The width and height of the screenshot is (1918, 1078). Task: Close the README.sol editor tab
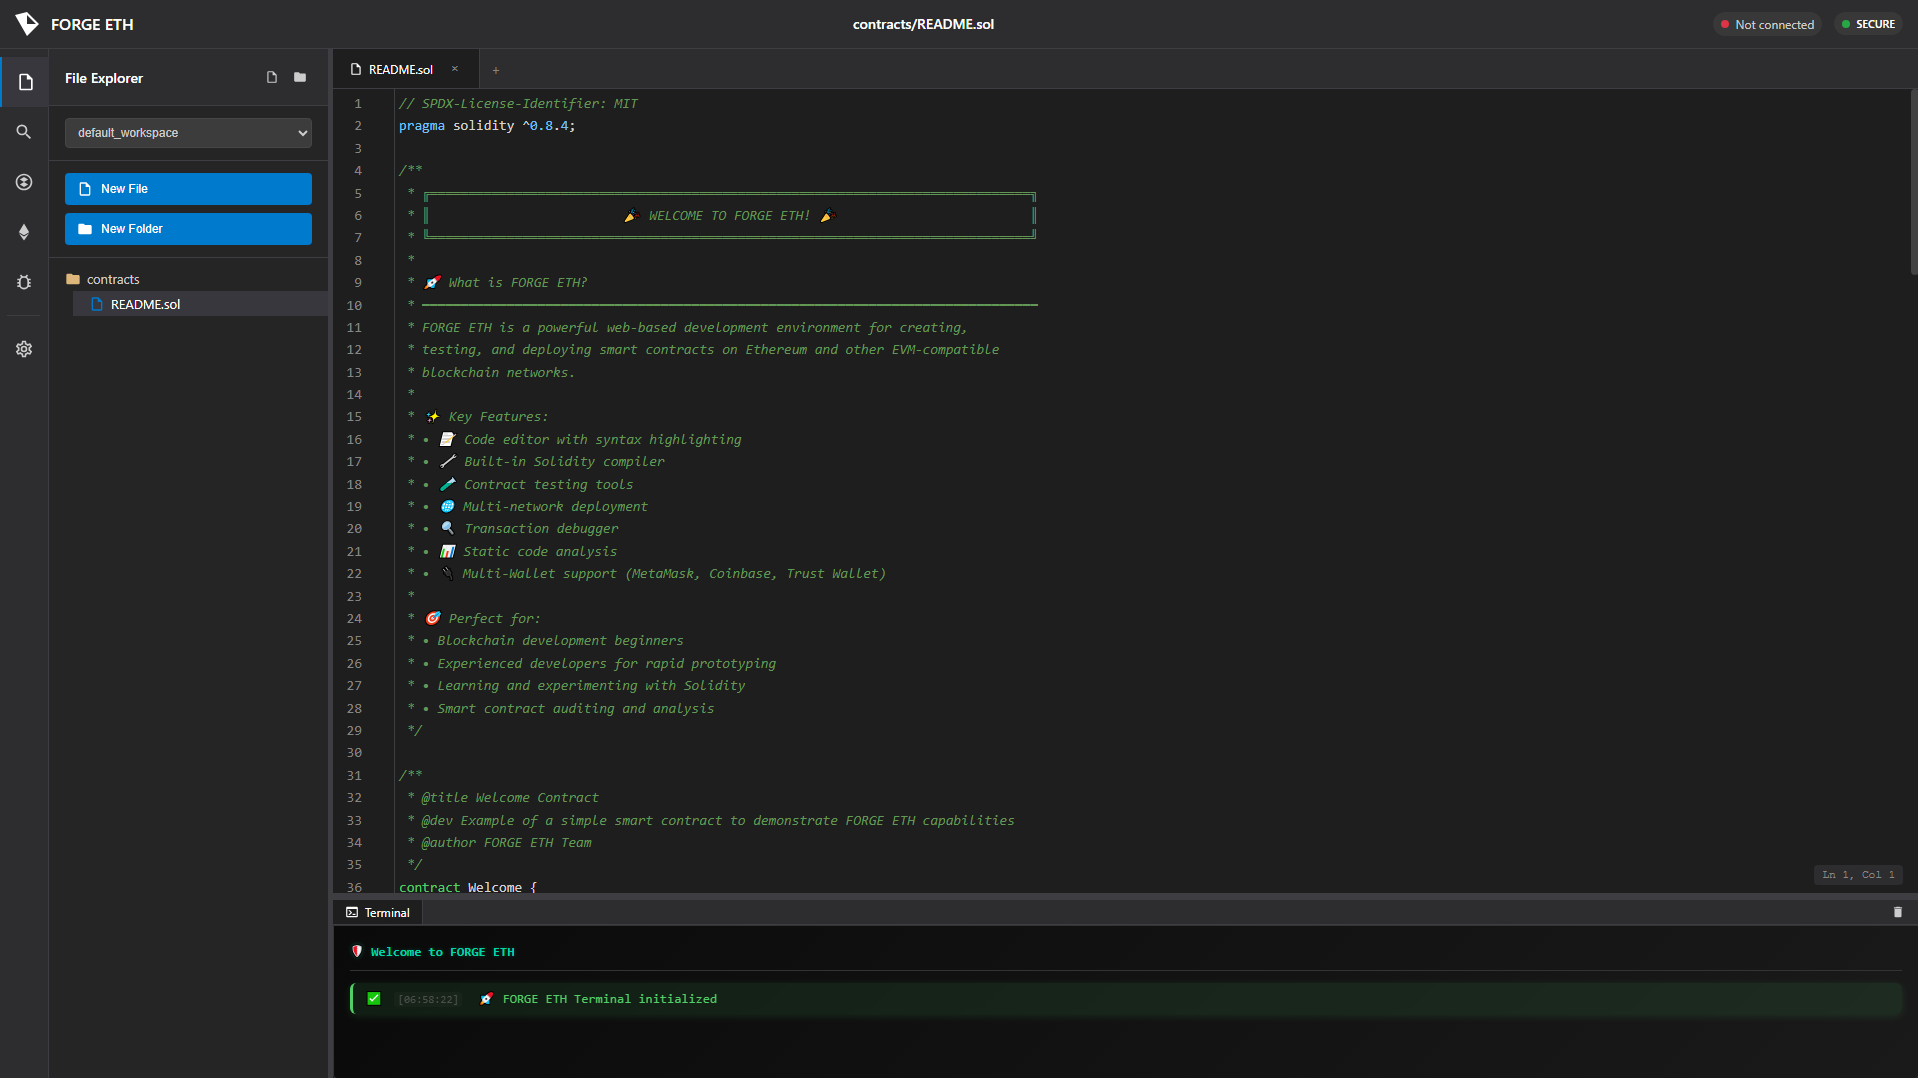click(455, 69)
